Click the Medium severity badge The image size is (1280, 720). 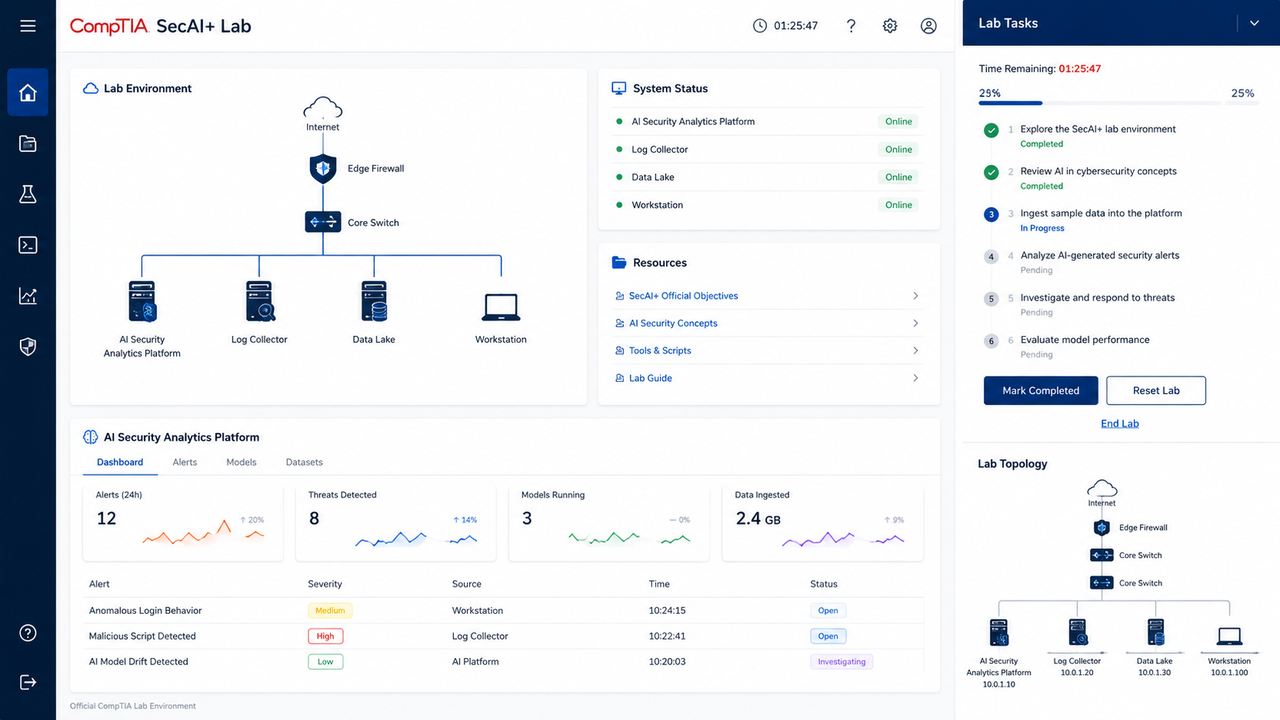coord(330,610)
